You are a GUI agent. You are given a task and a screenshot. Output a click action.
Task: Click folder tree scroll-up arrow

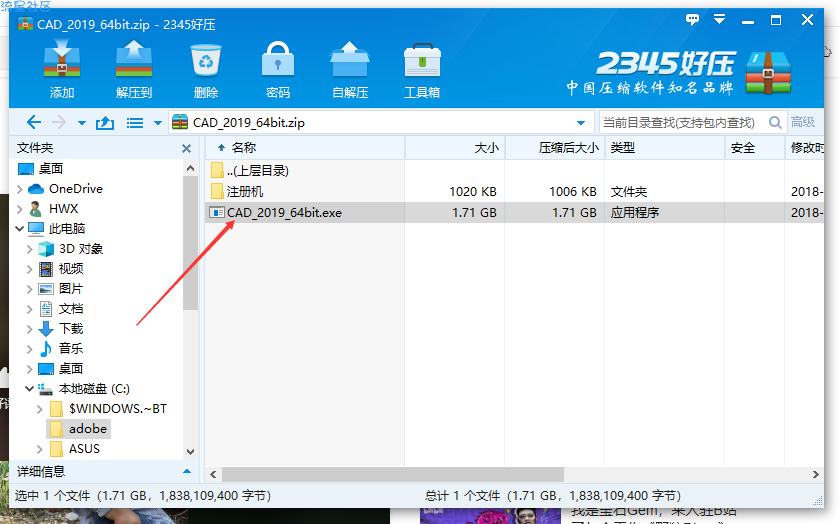(x=190, y=168)
